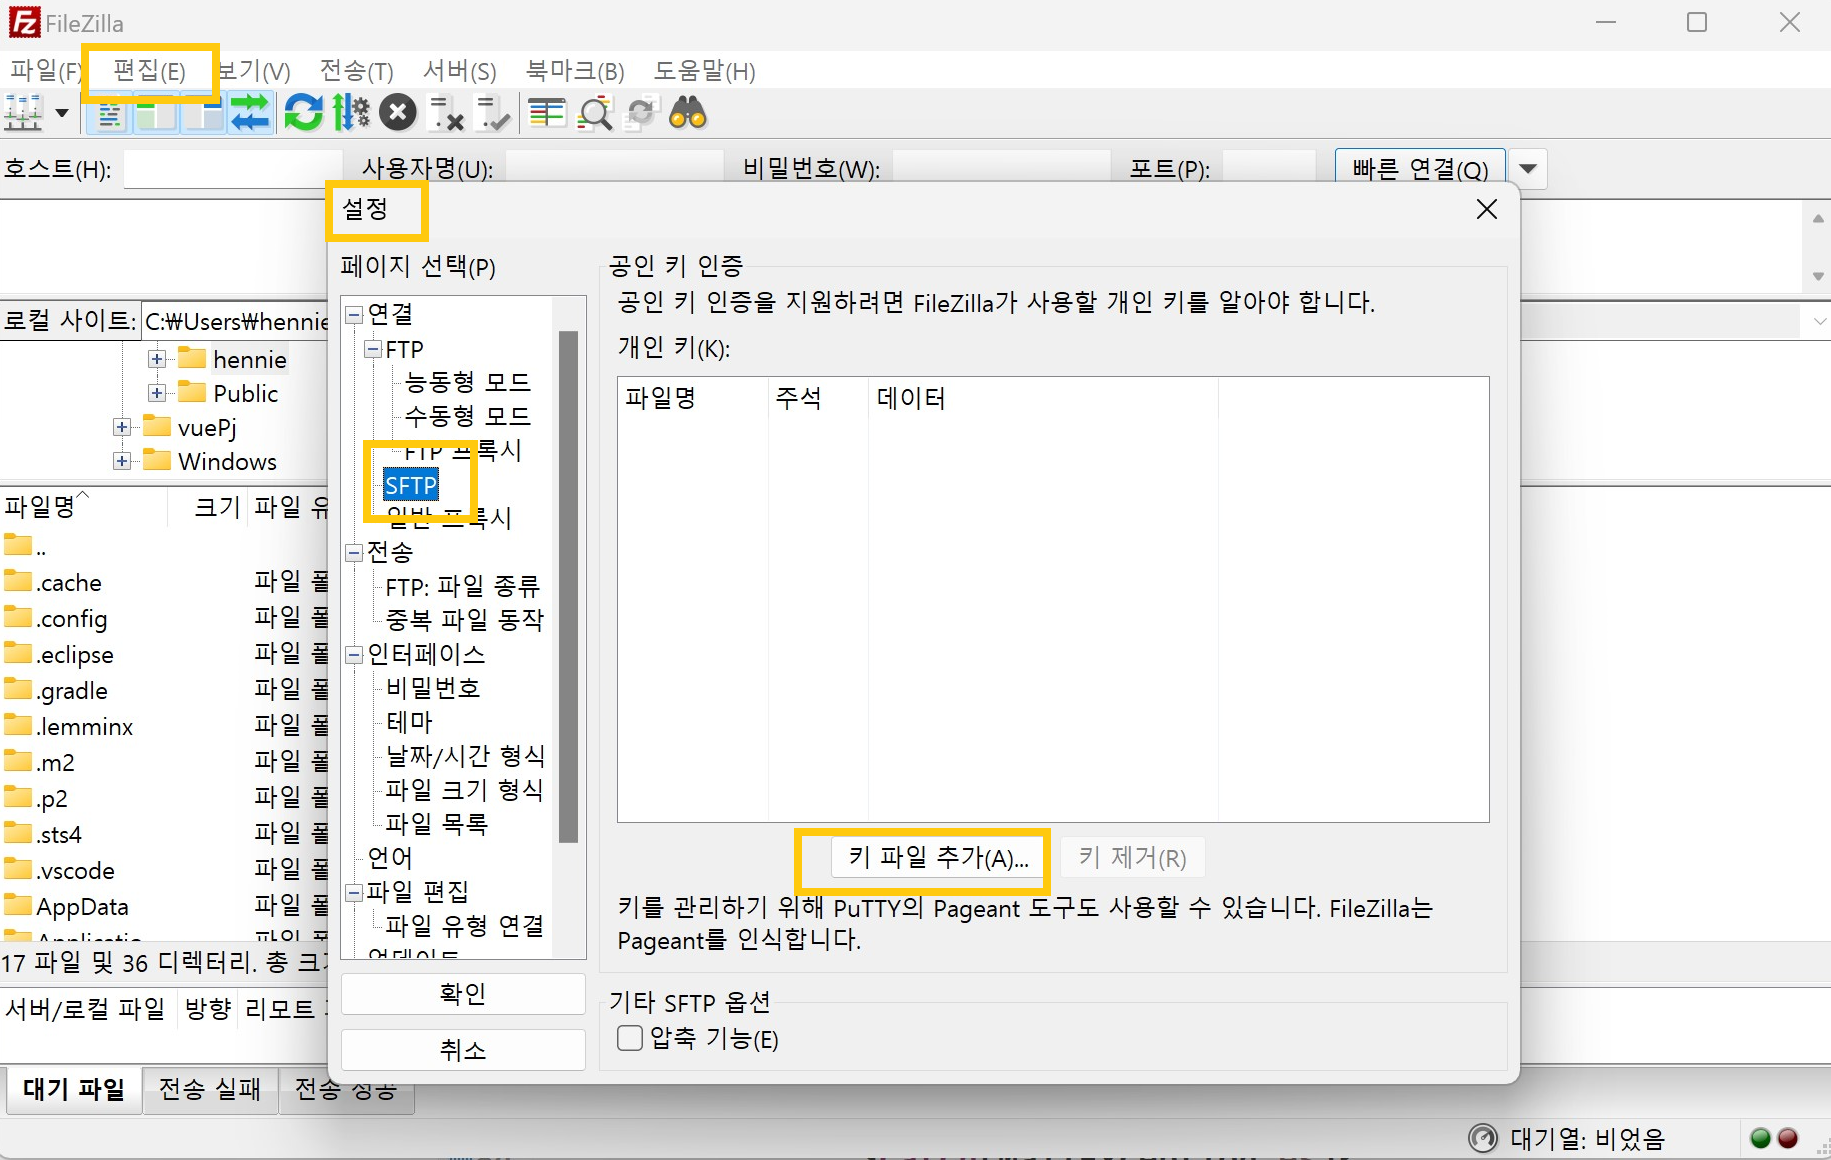Open the 빠른 연결 history dropdown arrow

(x=1528, y=168)
